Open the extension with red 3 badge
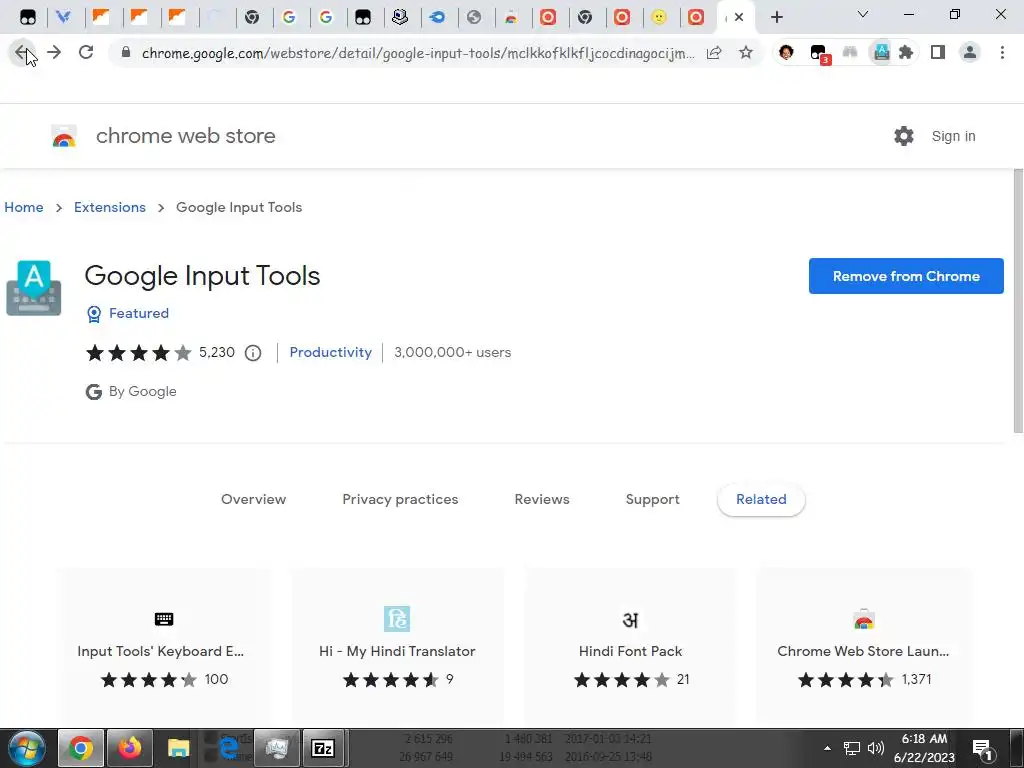1024x768 pixels. pos(819,54)
